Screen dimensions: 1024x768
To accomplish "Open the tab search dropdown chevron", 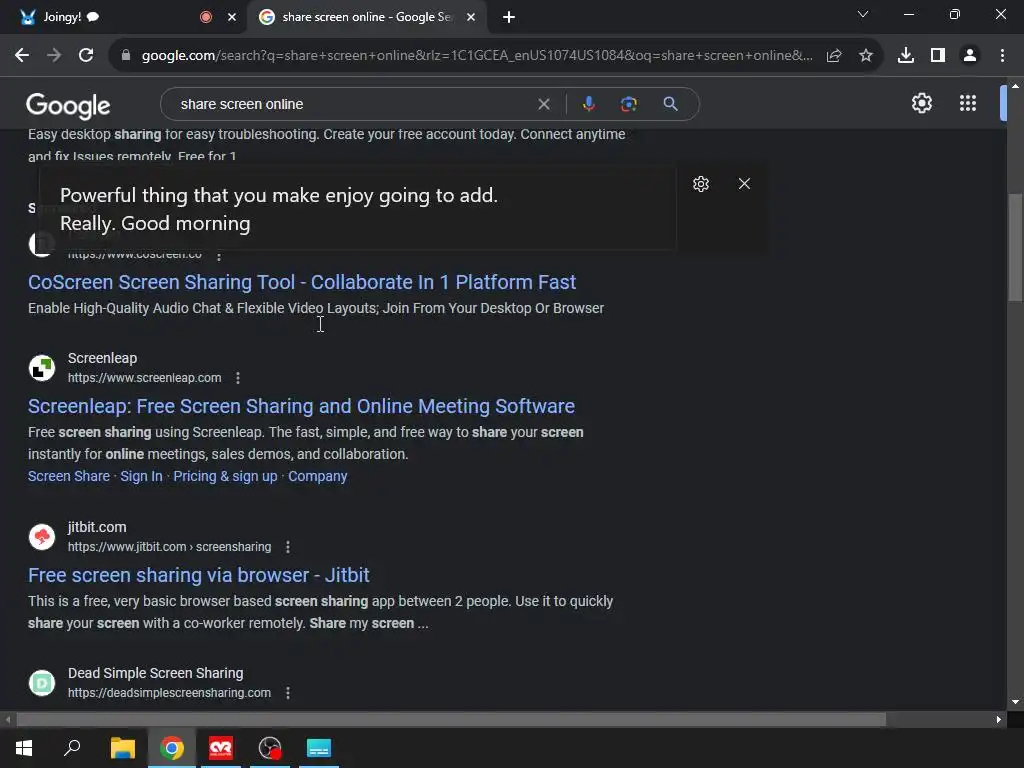I will pyautogui.click(x=863, y=14).
